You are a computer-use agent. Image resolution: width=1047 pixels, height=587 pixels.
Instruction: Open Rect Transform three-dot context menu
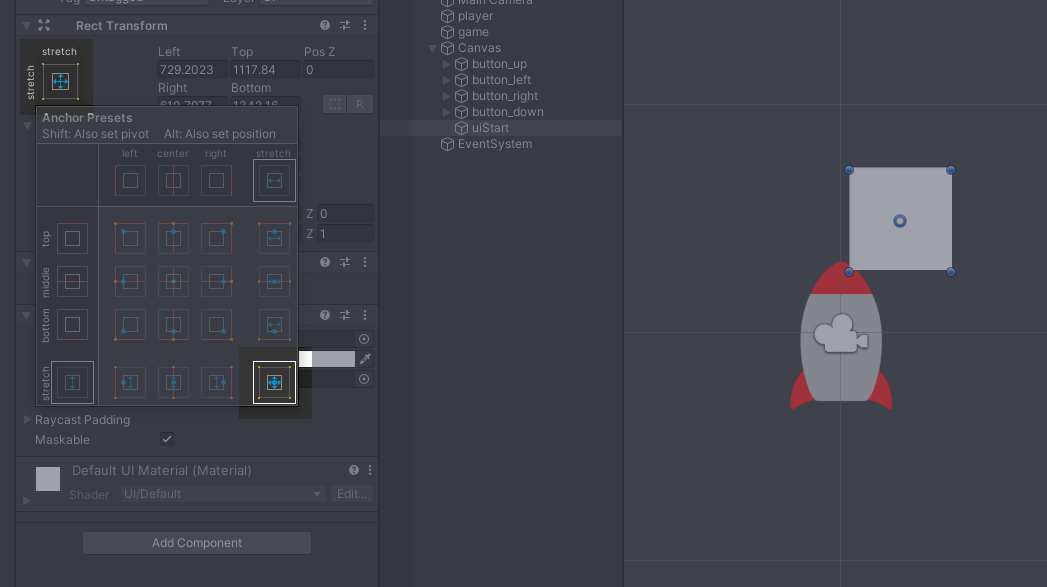[365, 25]
